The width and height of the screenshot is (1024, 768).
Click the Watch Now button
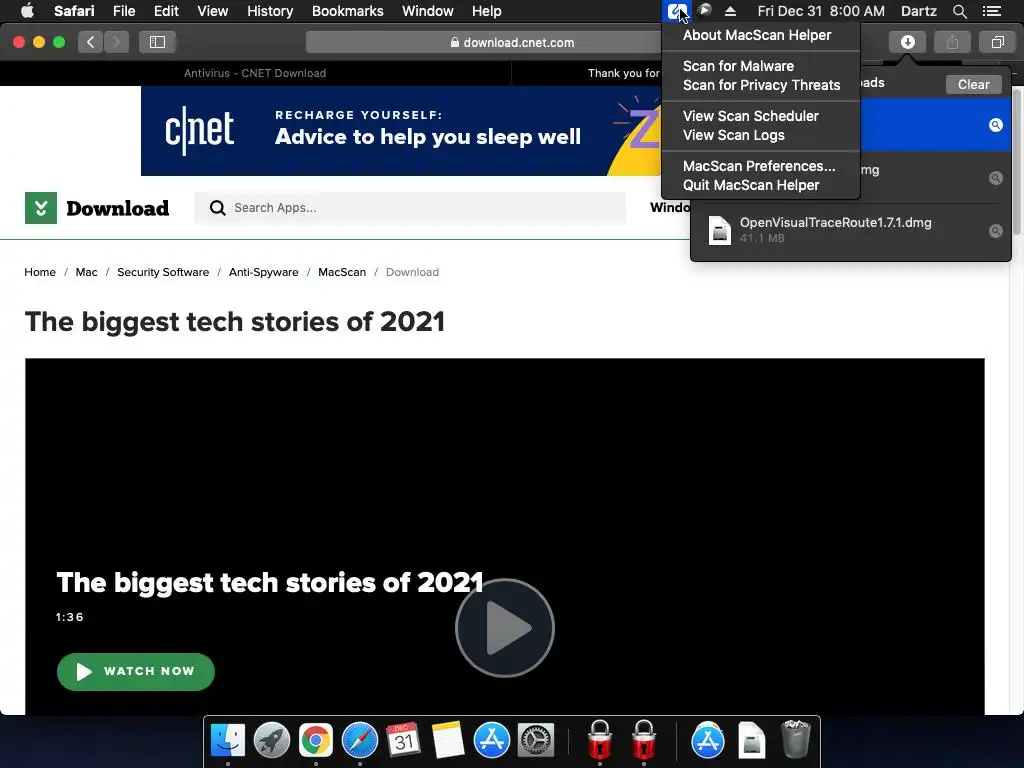[x=136, y=671]
